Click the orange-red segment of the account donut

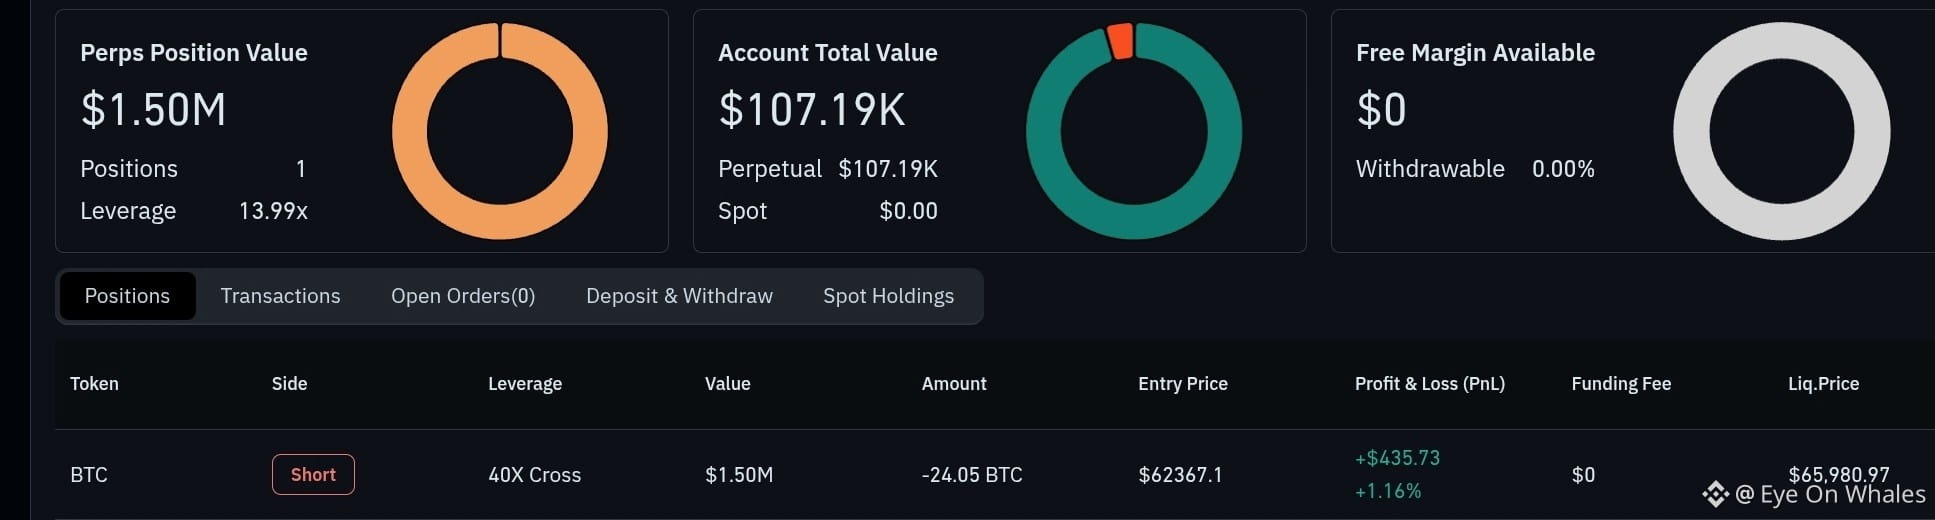point(1120,41)
